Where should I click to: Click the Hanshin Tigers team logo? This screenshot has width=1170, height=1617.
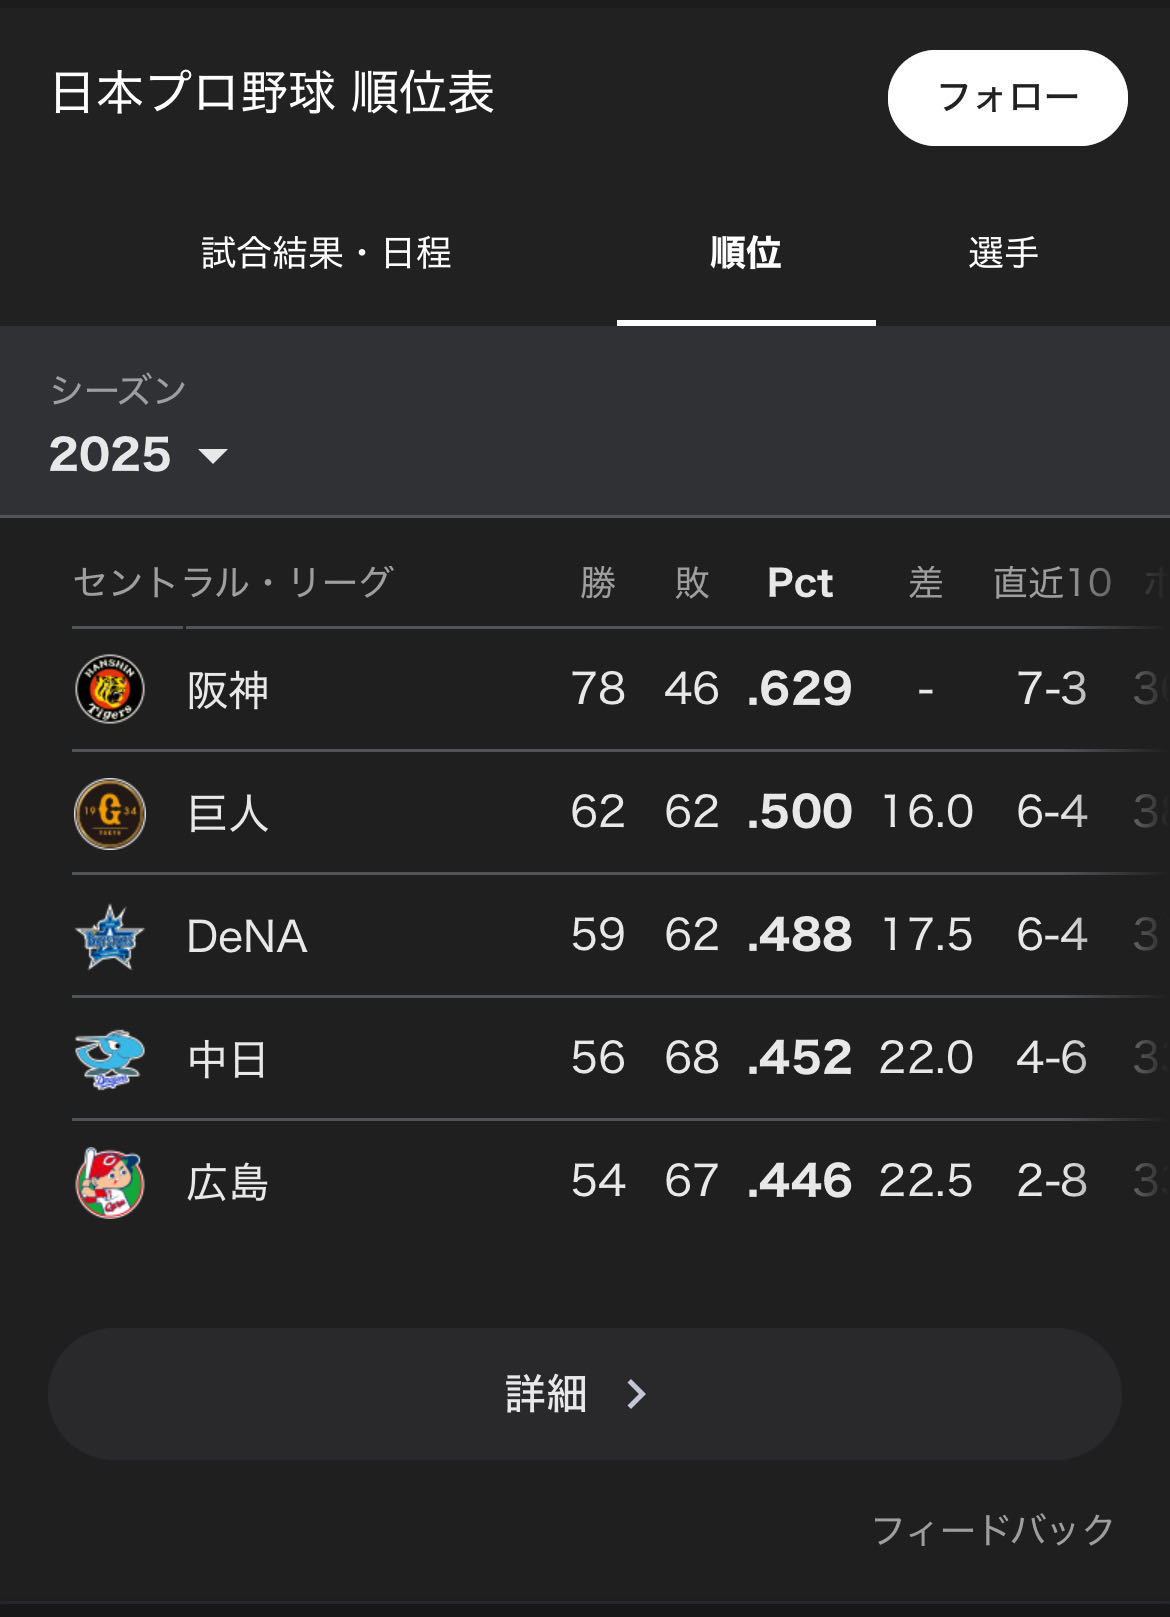pyautogui.click(x=110, y=689)
